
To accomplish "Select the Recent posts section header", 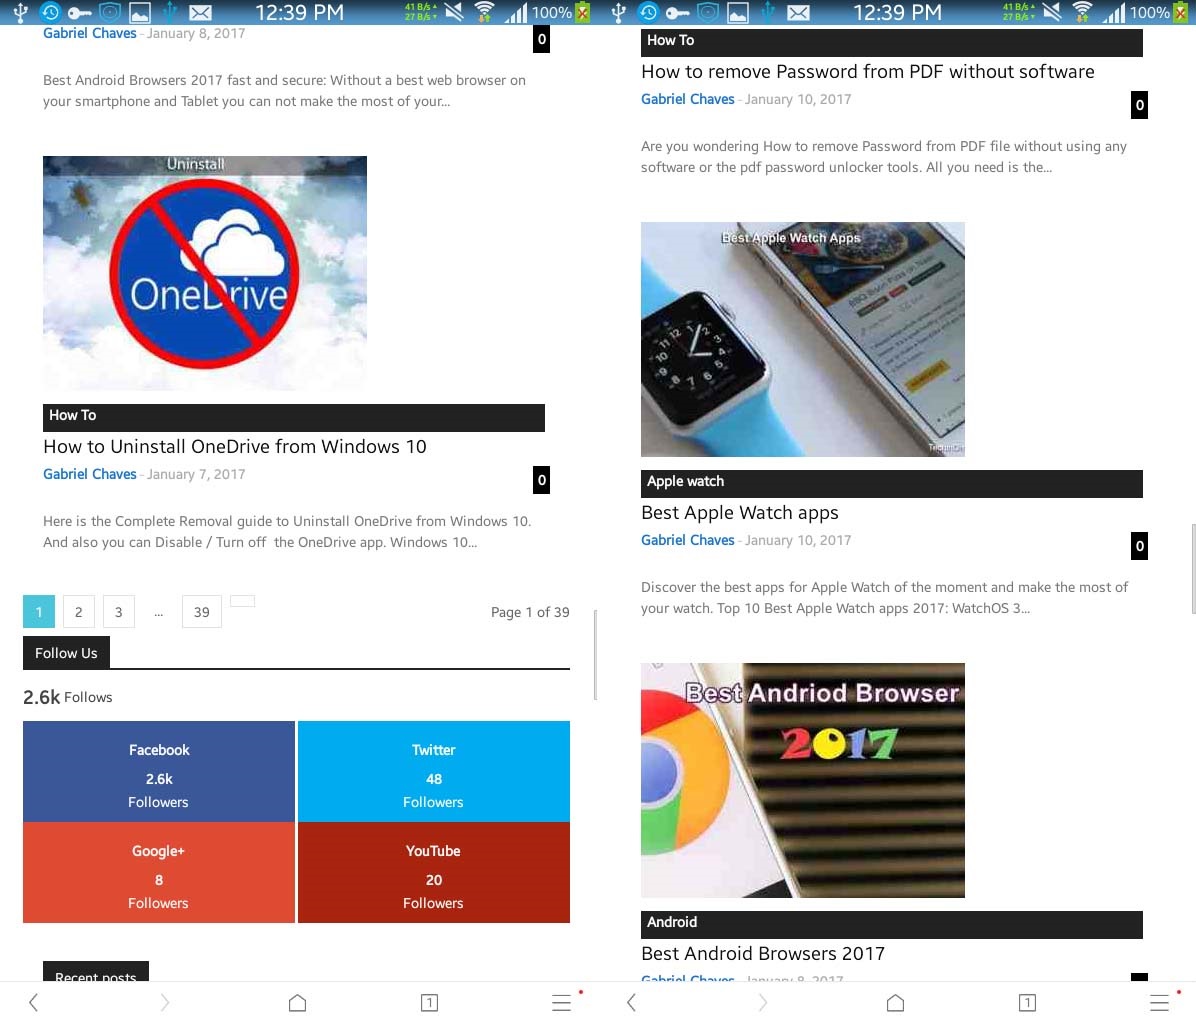I will (x=95, y=971).
